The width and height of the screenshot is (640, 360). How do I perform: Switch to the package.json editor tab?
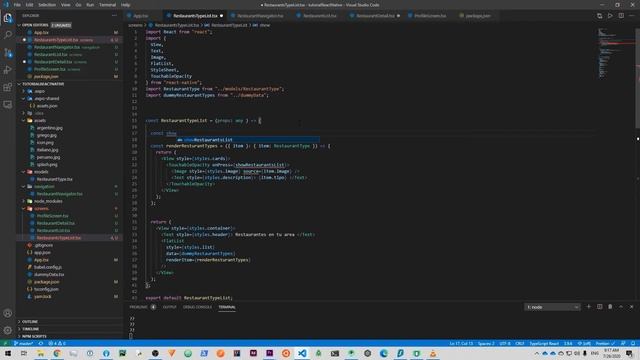click(x=478, y=16)
